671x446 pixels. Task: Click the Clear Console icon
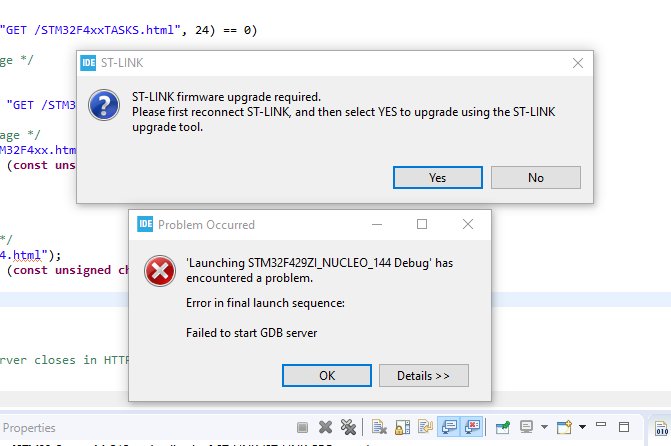coord(379,427)
